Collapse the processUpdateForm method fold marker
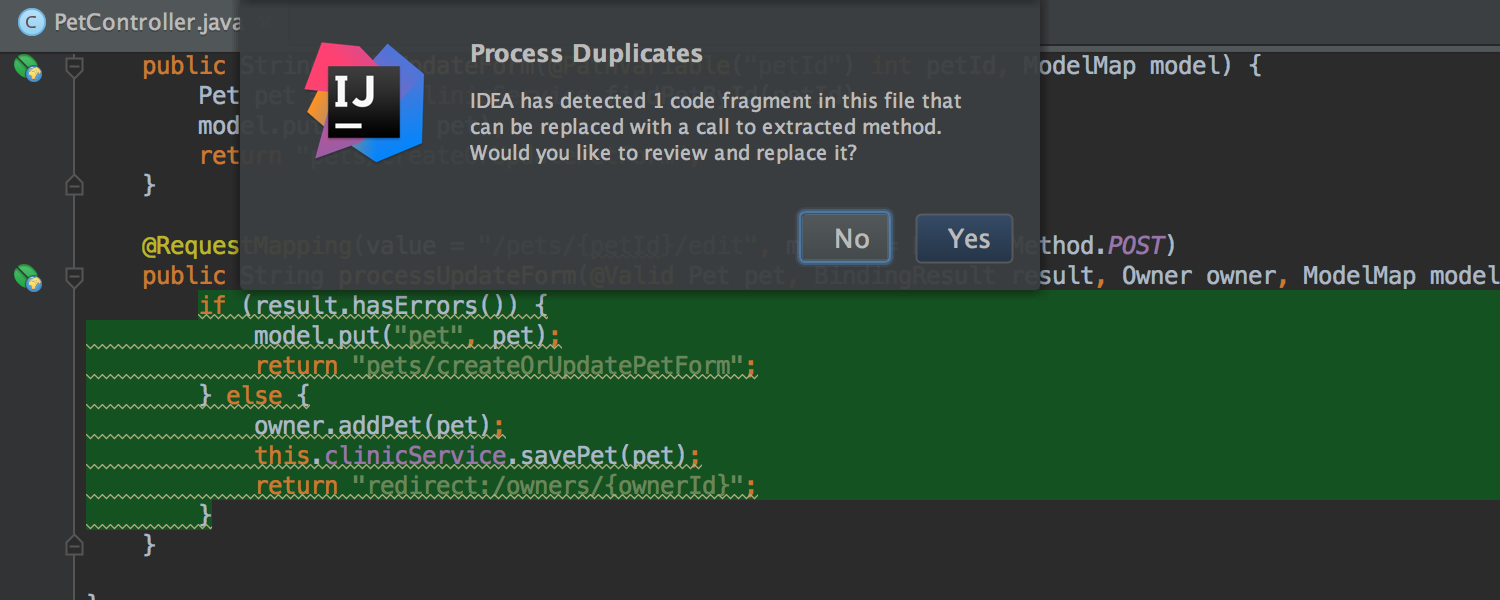 coord(74,276)
